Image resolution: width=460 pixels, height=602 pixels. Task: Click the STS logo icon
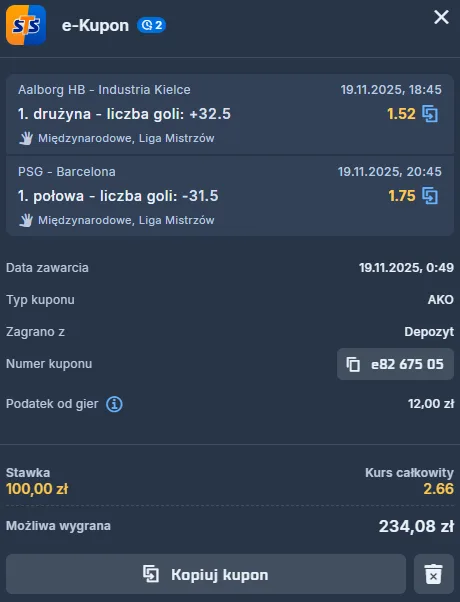click(26, 25)
